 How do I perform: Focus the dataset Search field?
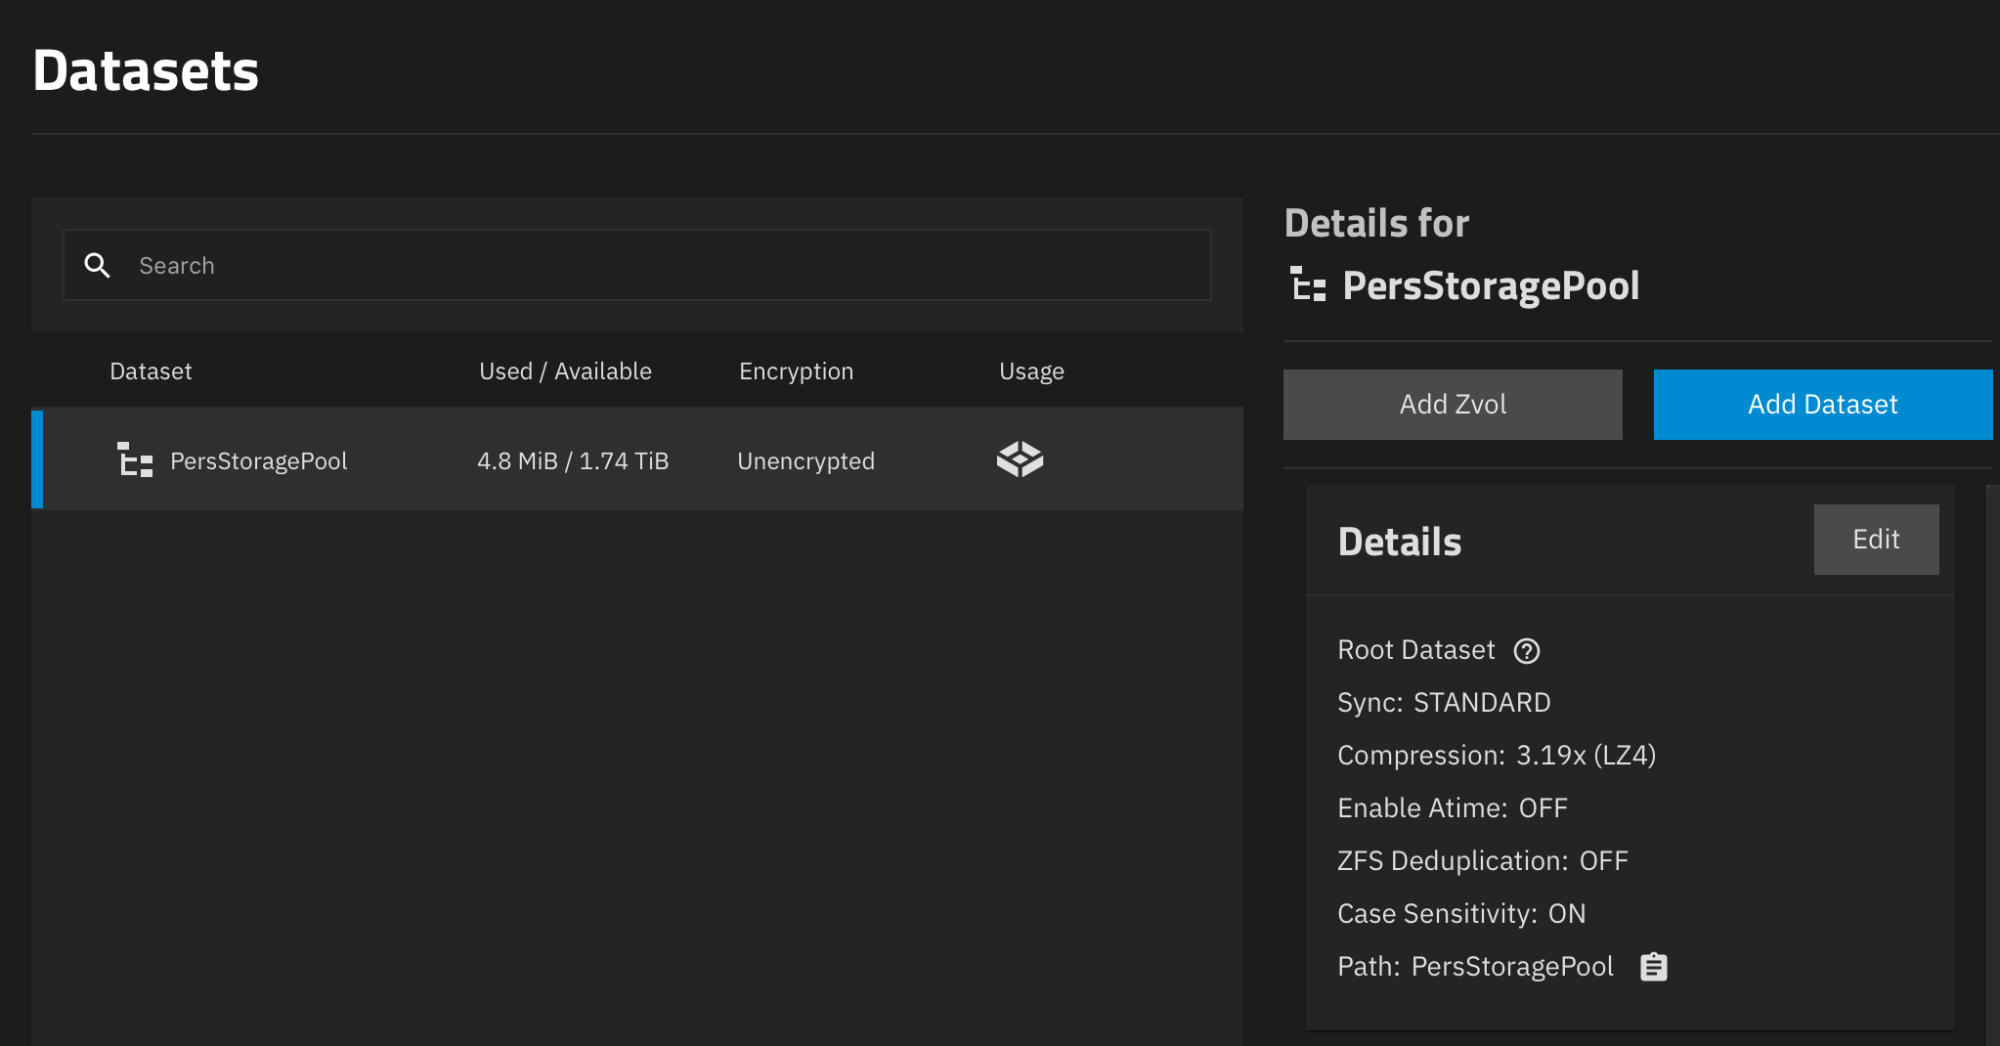[660, 265]
